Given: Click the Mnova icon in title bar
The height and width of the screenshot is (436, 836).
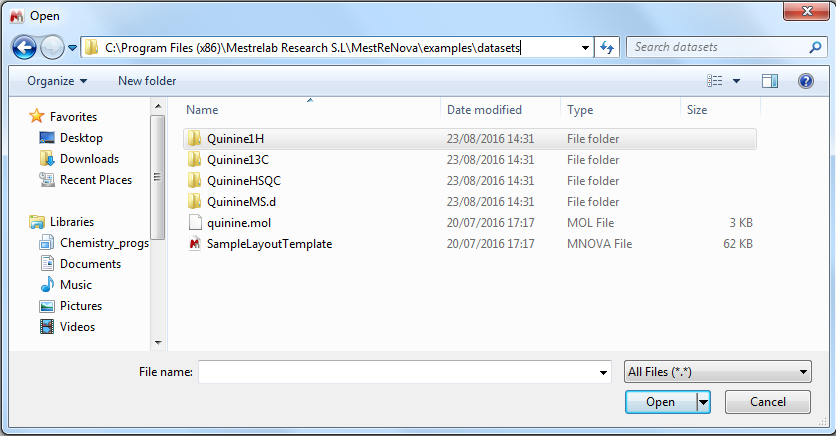Looking at the screenshot, I should tap(17, 16).
